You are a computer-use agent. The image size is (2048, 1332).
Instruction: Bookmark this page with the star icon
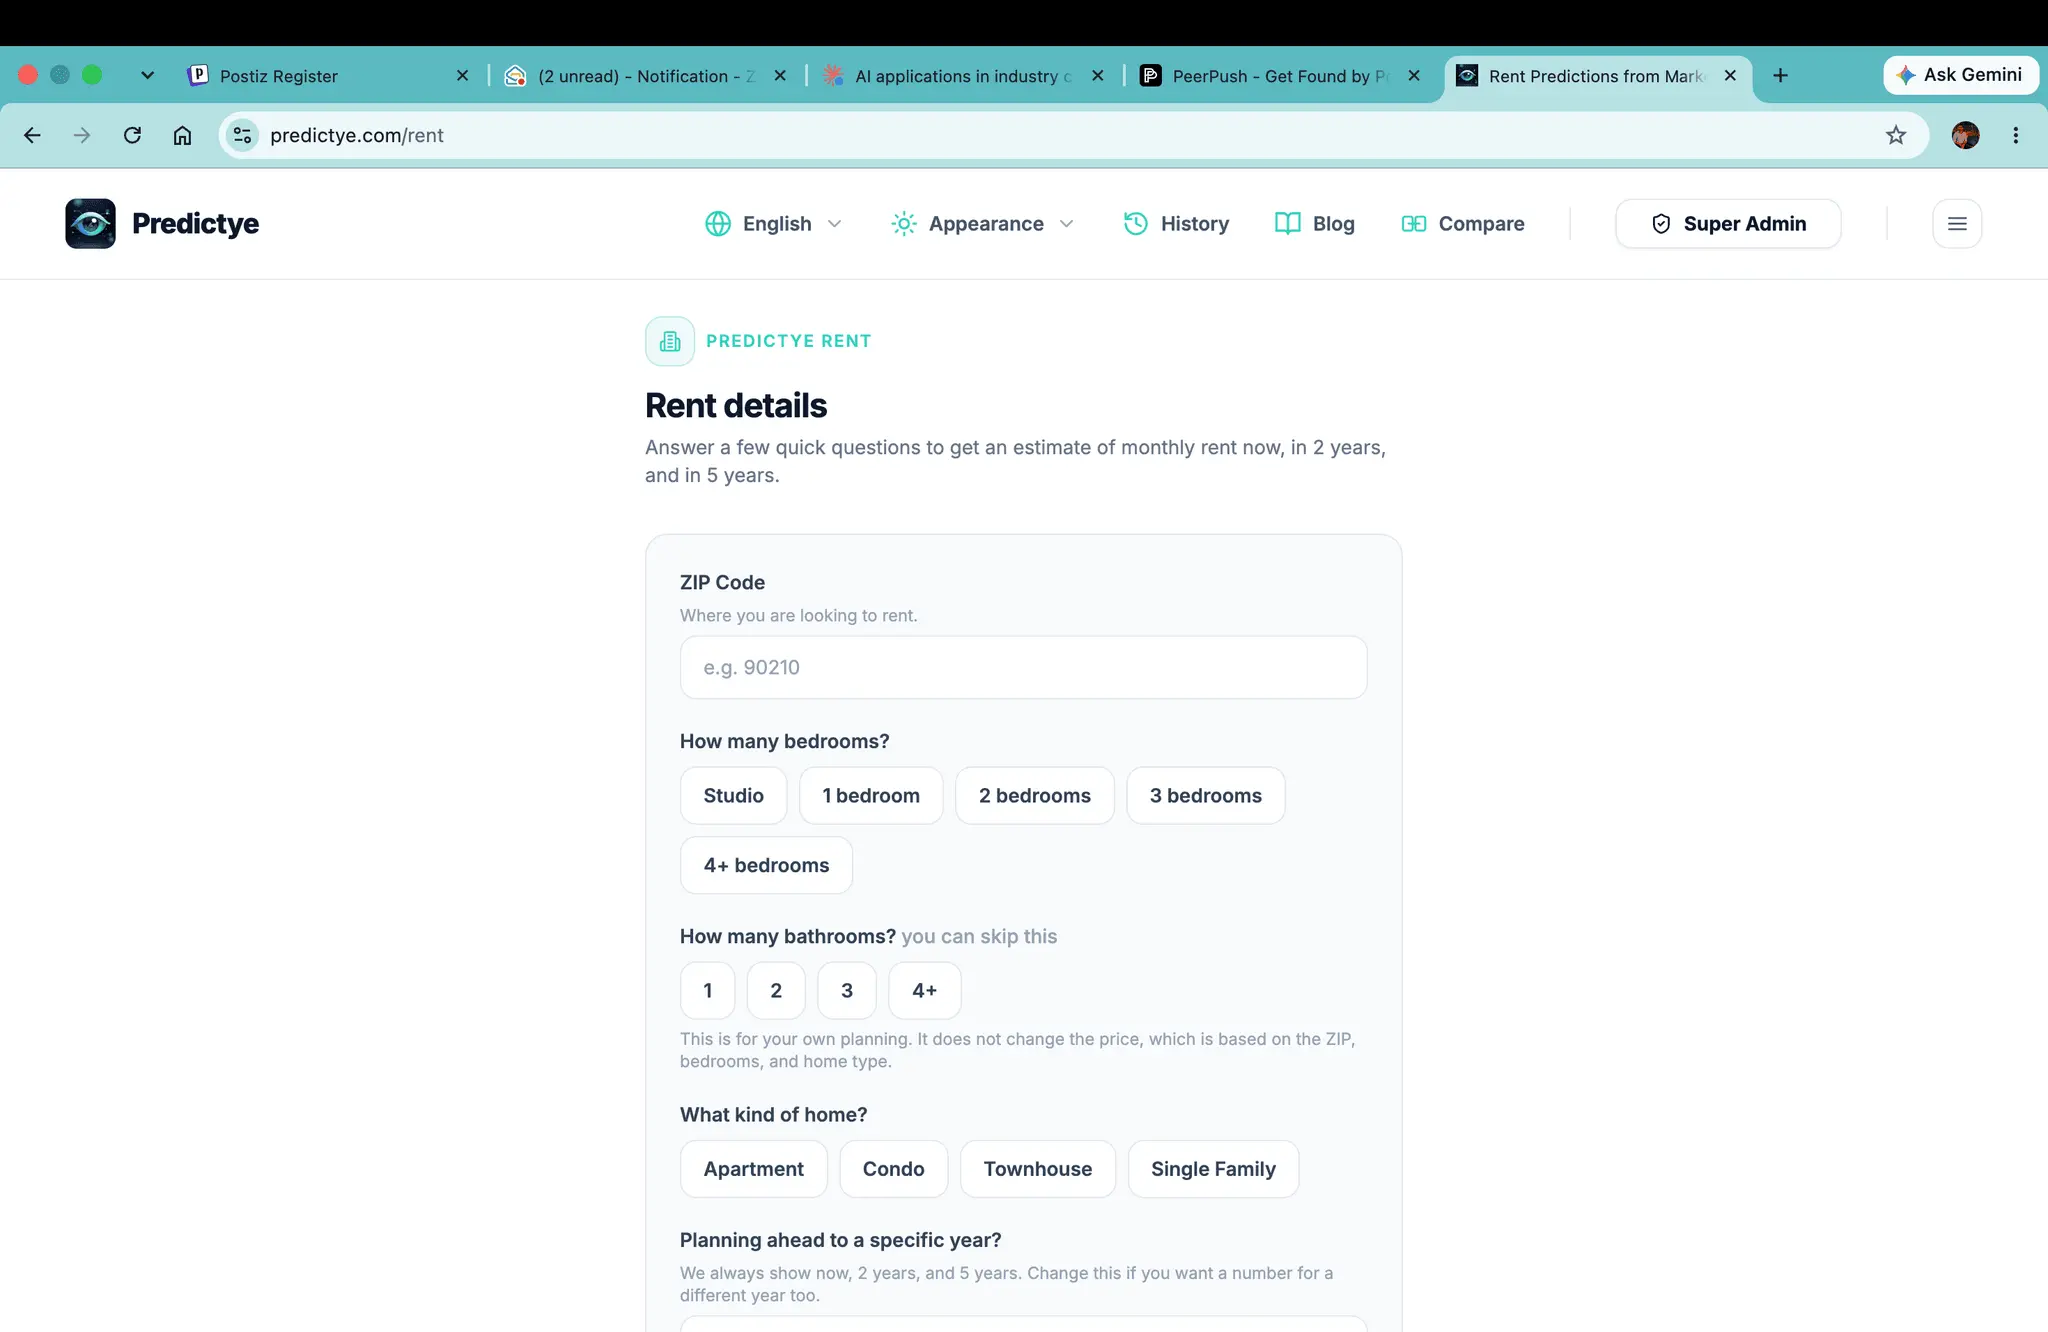pyautogui.click(x=1895, y=135)
